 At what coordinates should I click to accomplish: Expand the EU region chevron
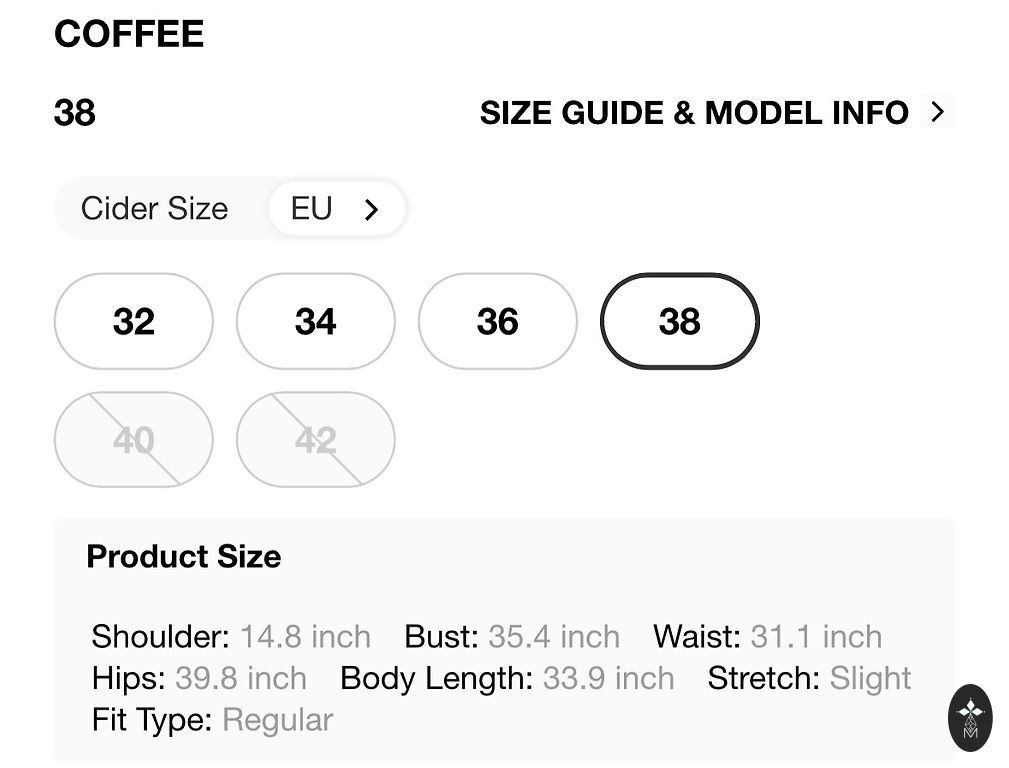[371, 209]
